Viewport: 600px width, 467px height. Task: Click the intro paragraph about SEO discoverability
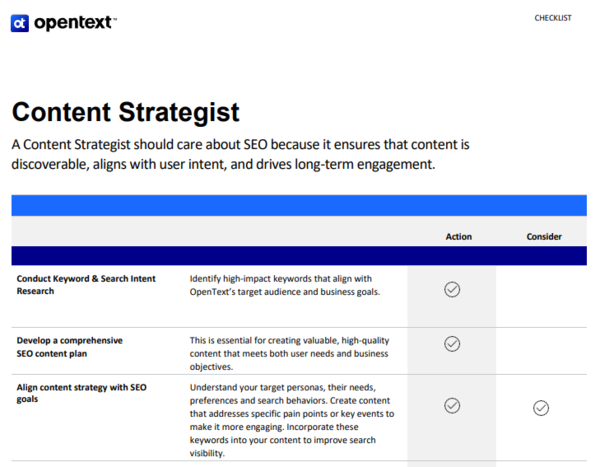click(240, 154)
